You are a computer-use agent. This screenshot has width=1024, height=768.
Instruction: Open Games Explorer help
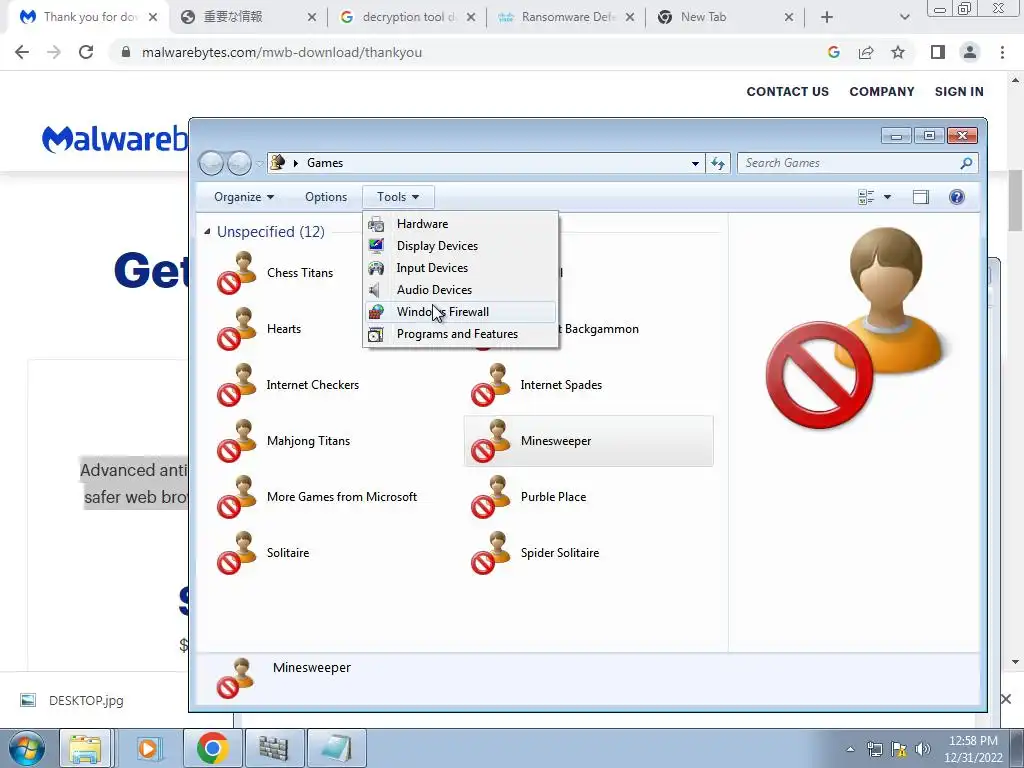point(957,197)
